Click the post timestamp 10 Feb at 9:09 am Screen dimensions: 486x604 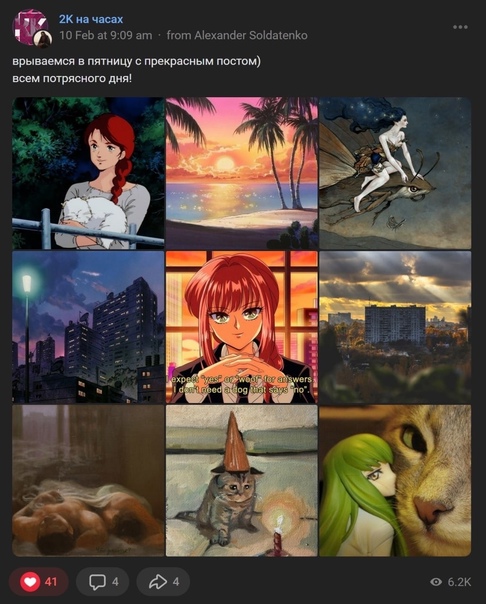106,35
